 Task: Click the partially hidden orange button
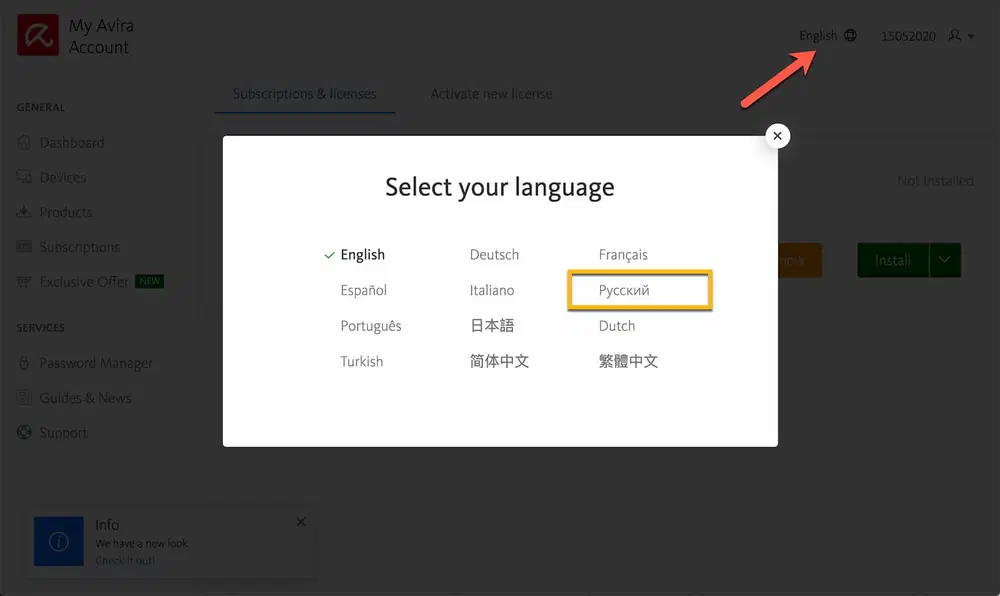(x=800, y=260)
